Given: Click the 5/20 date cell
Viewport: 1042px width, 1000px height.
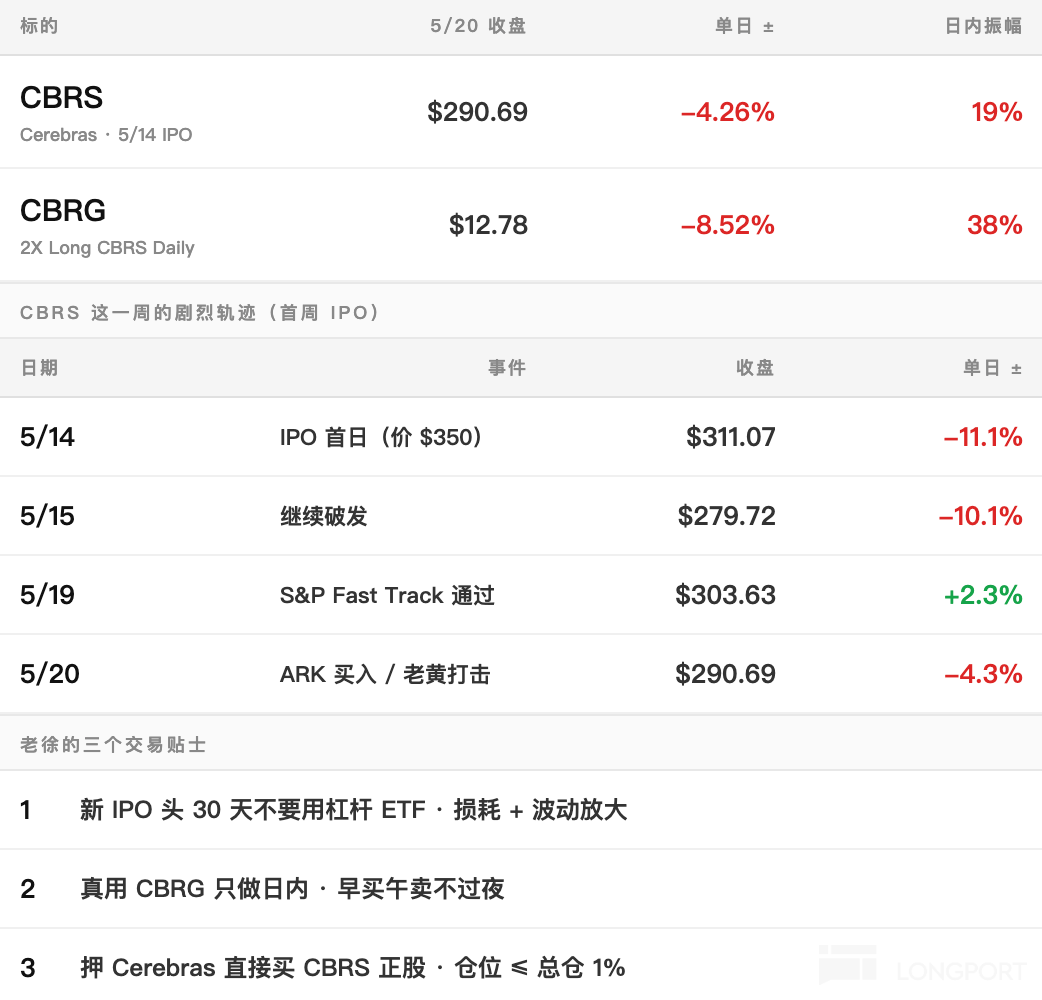Looking at the screenshot, I should pyautogui.click(x=50, y=674).
